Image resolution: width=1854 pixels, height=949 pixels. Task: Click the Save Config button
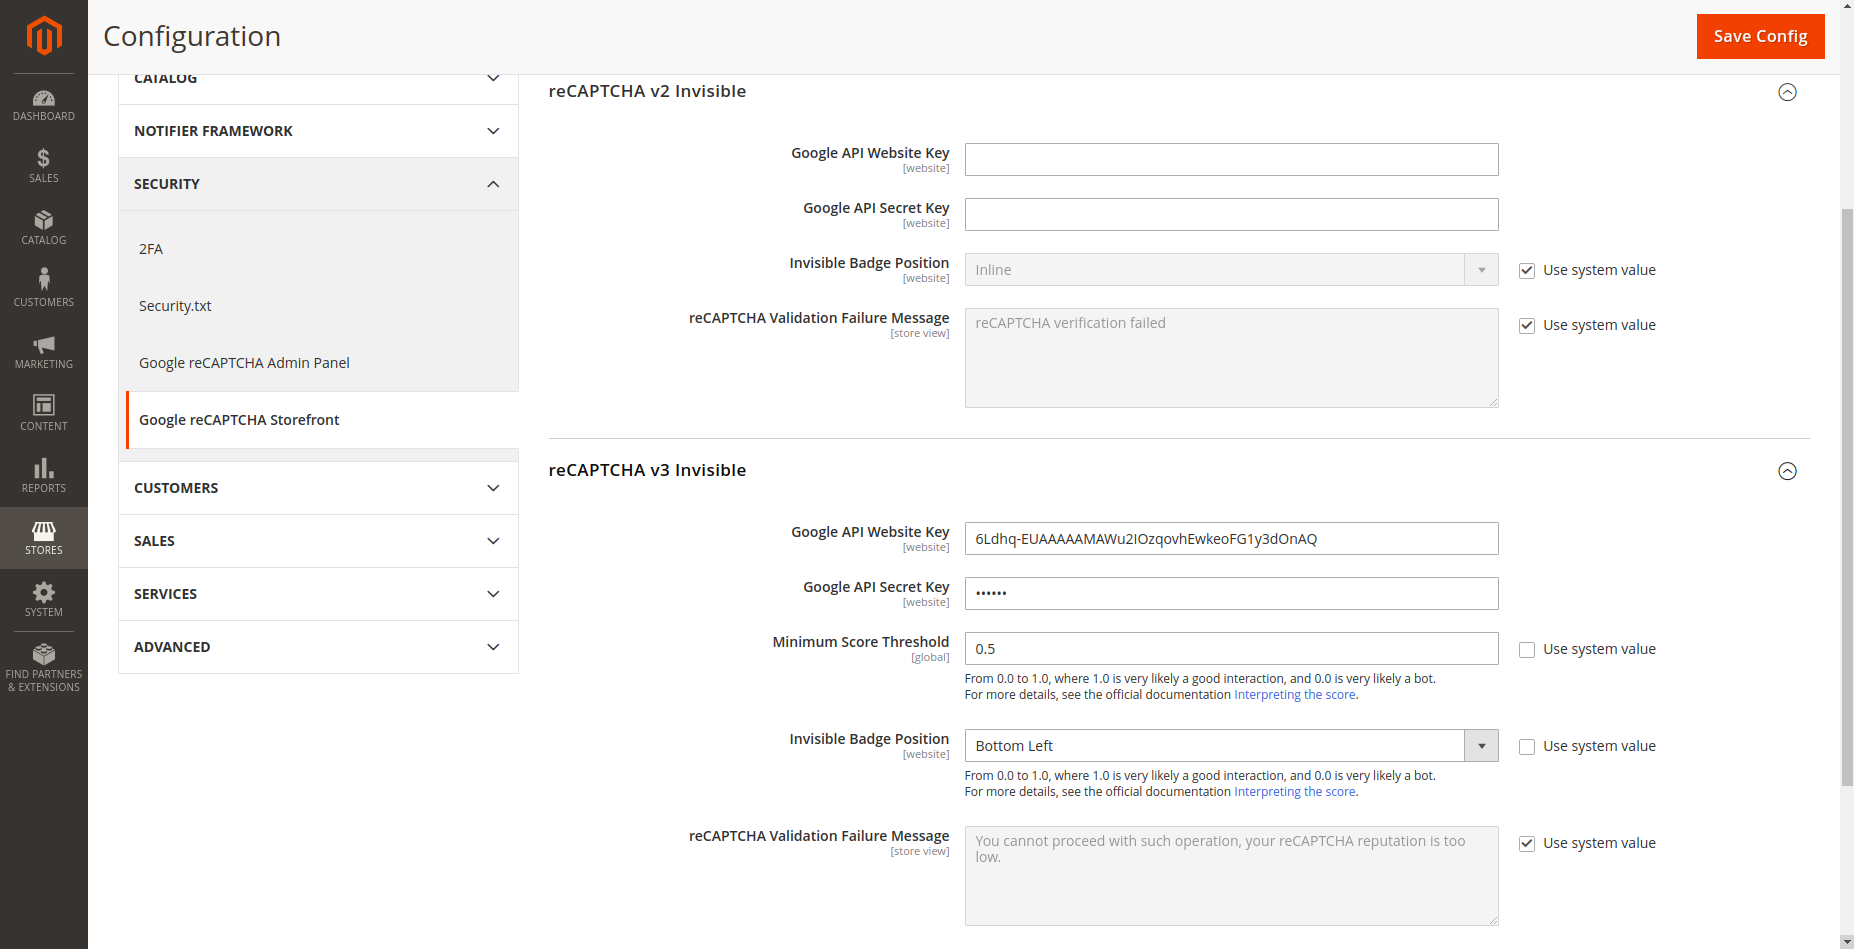click(1760, 36)
